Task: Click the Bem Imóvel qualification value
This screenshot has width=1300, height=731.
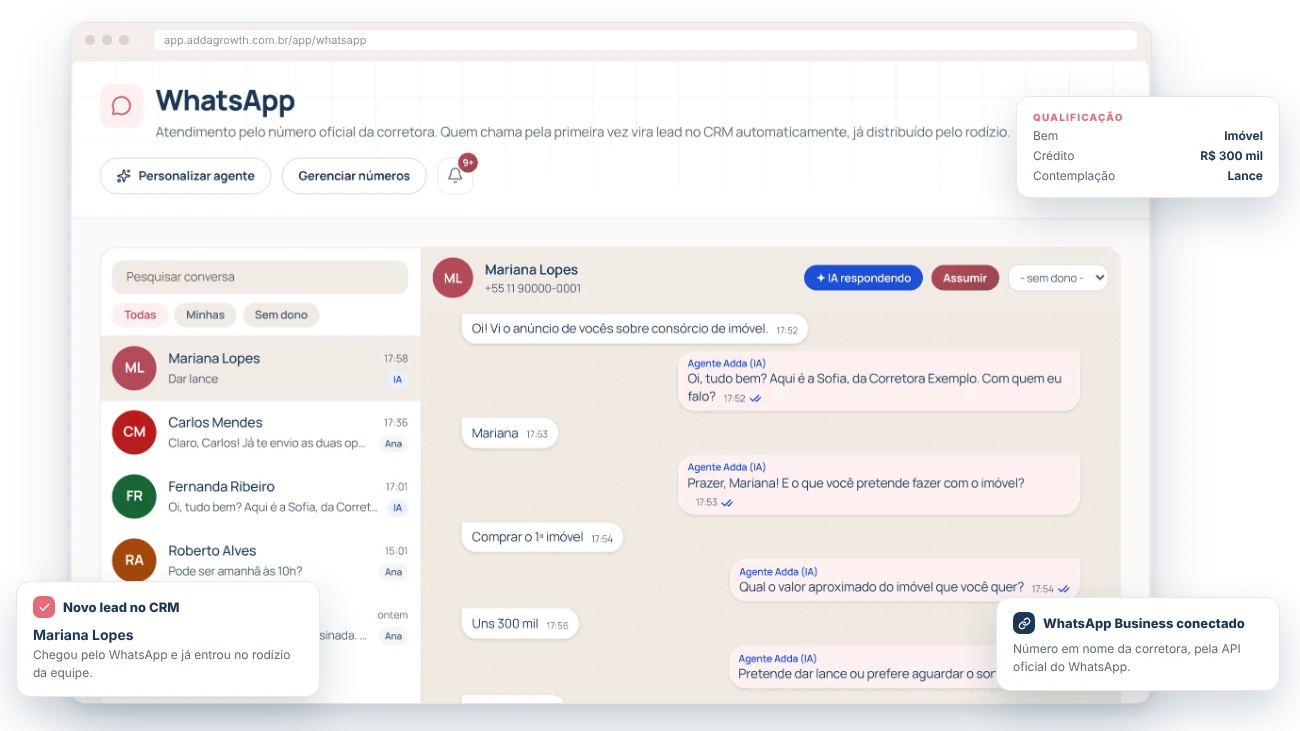Action: (x=1243, y=136)
